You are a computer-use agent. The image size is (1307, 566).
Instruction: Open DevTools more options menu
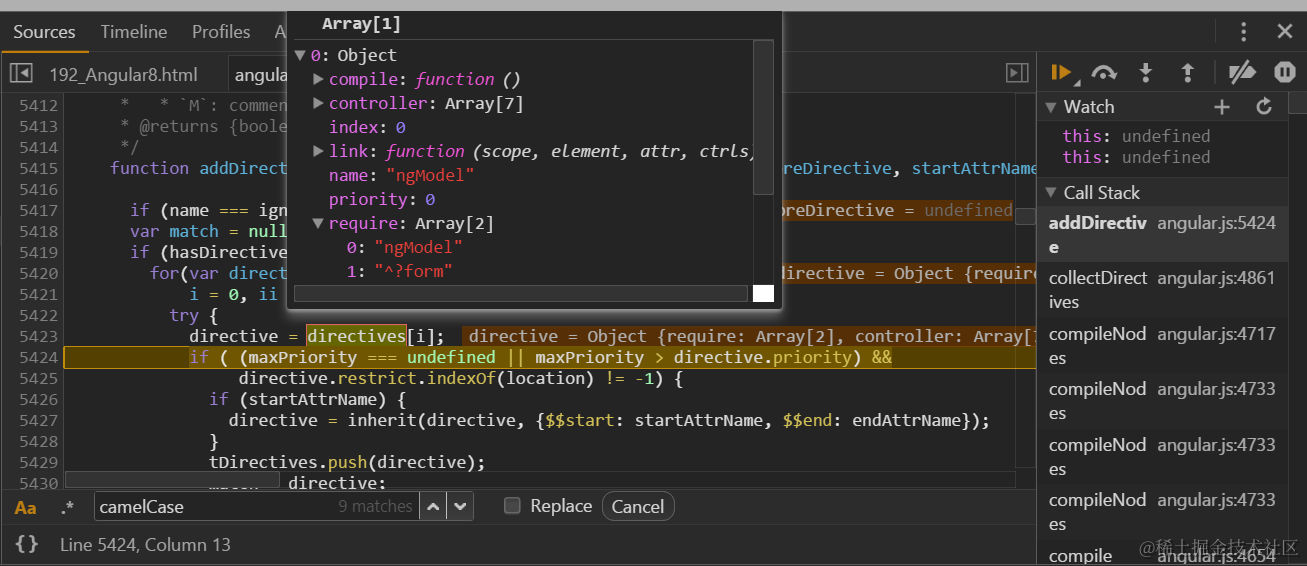tap(1243, 32)
